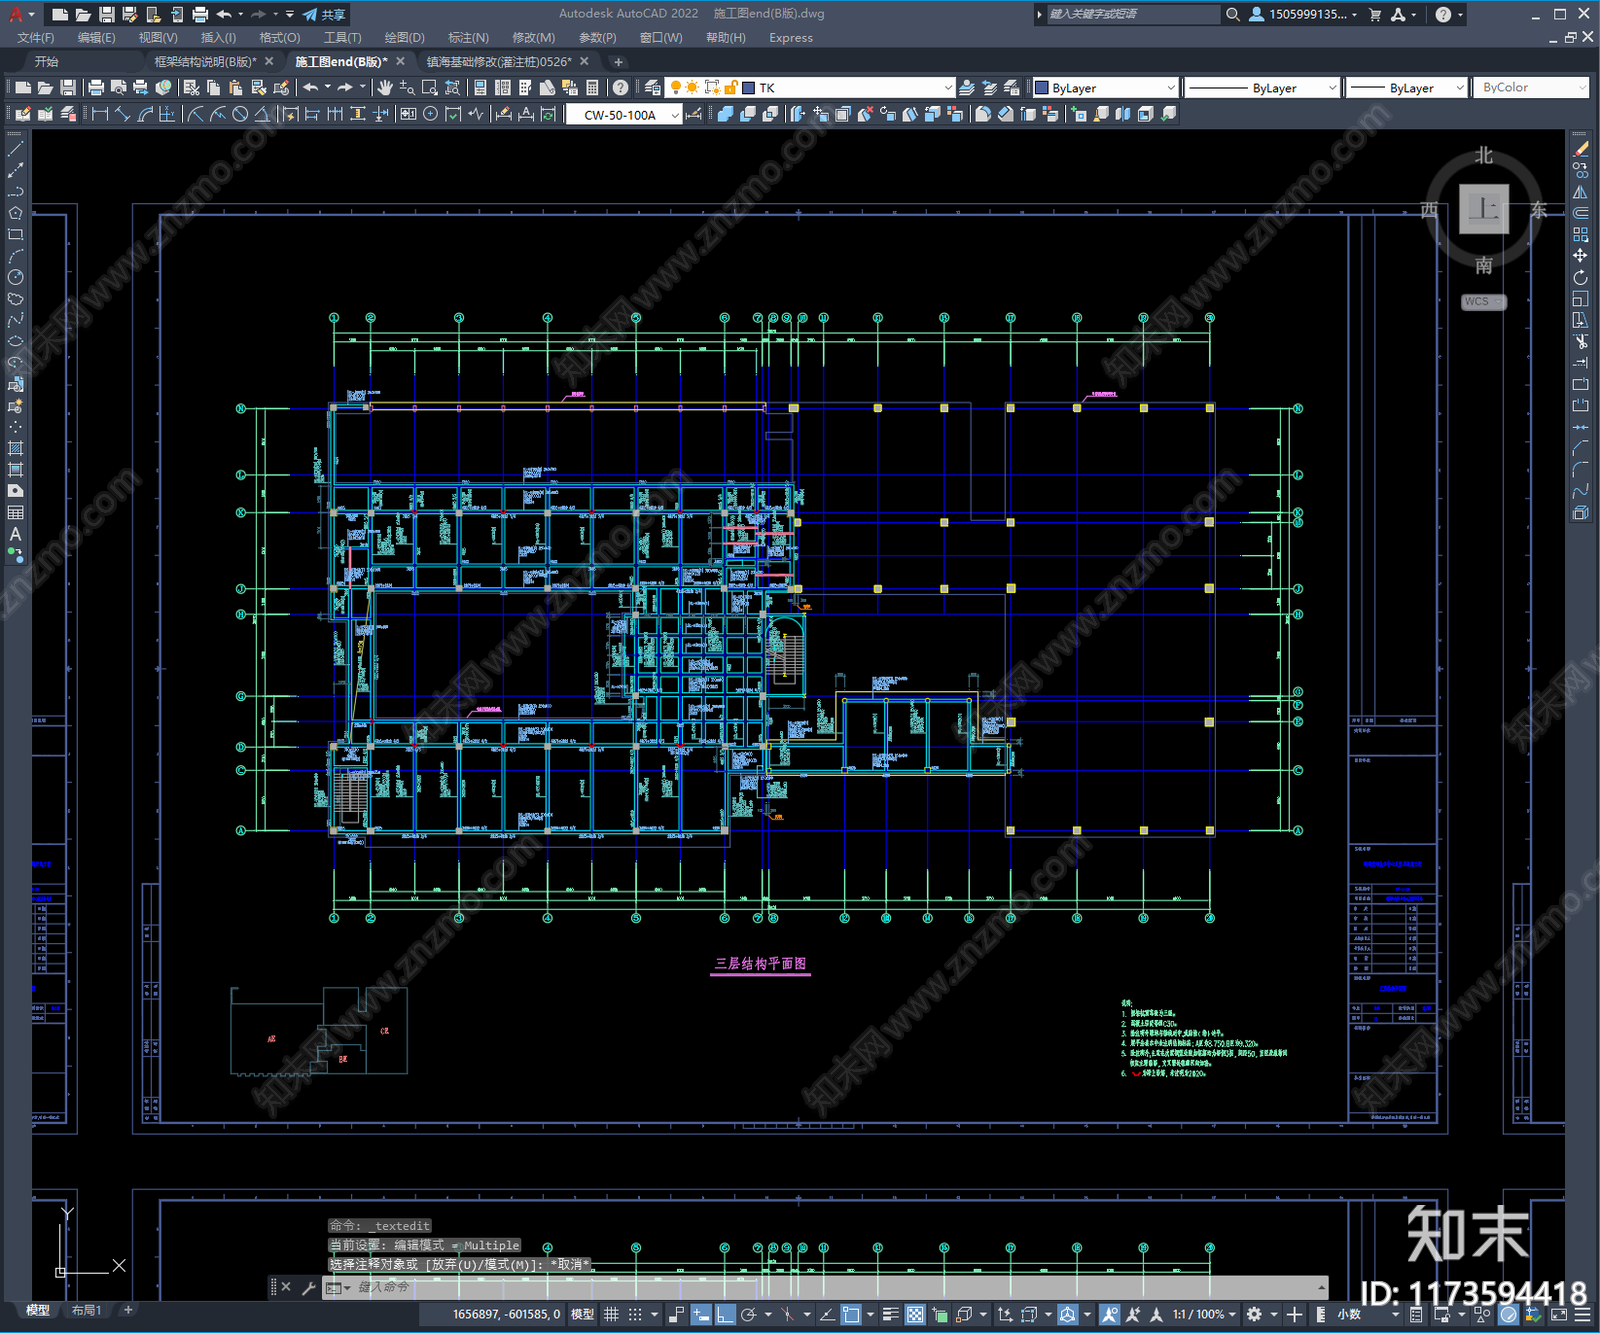
Task: Click the WCS label under ViewCube
Action: tap(1483, 302)
